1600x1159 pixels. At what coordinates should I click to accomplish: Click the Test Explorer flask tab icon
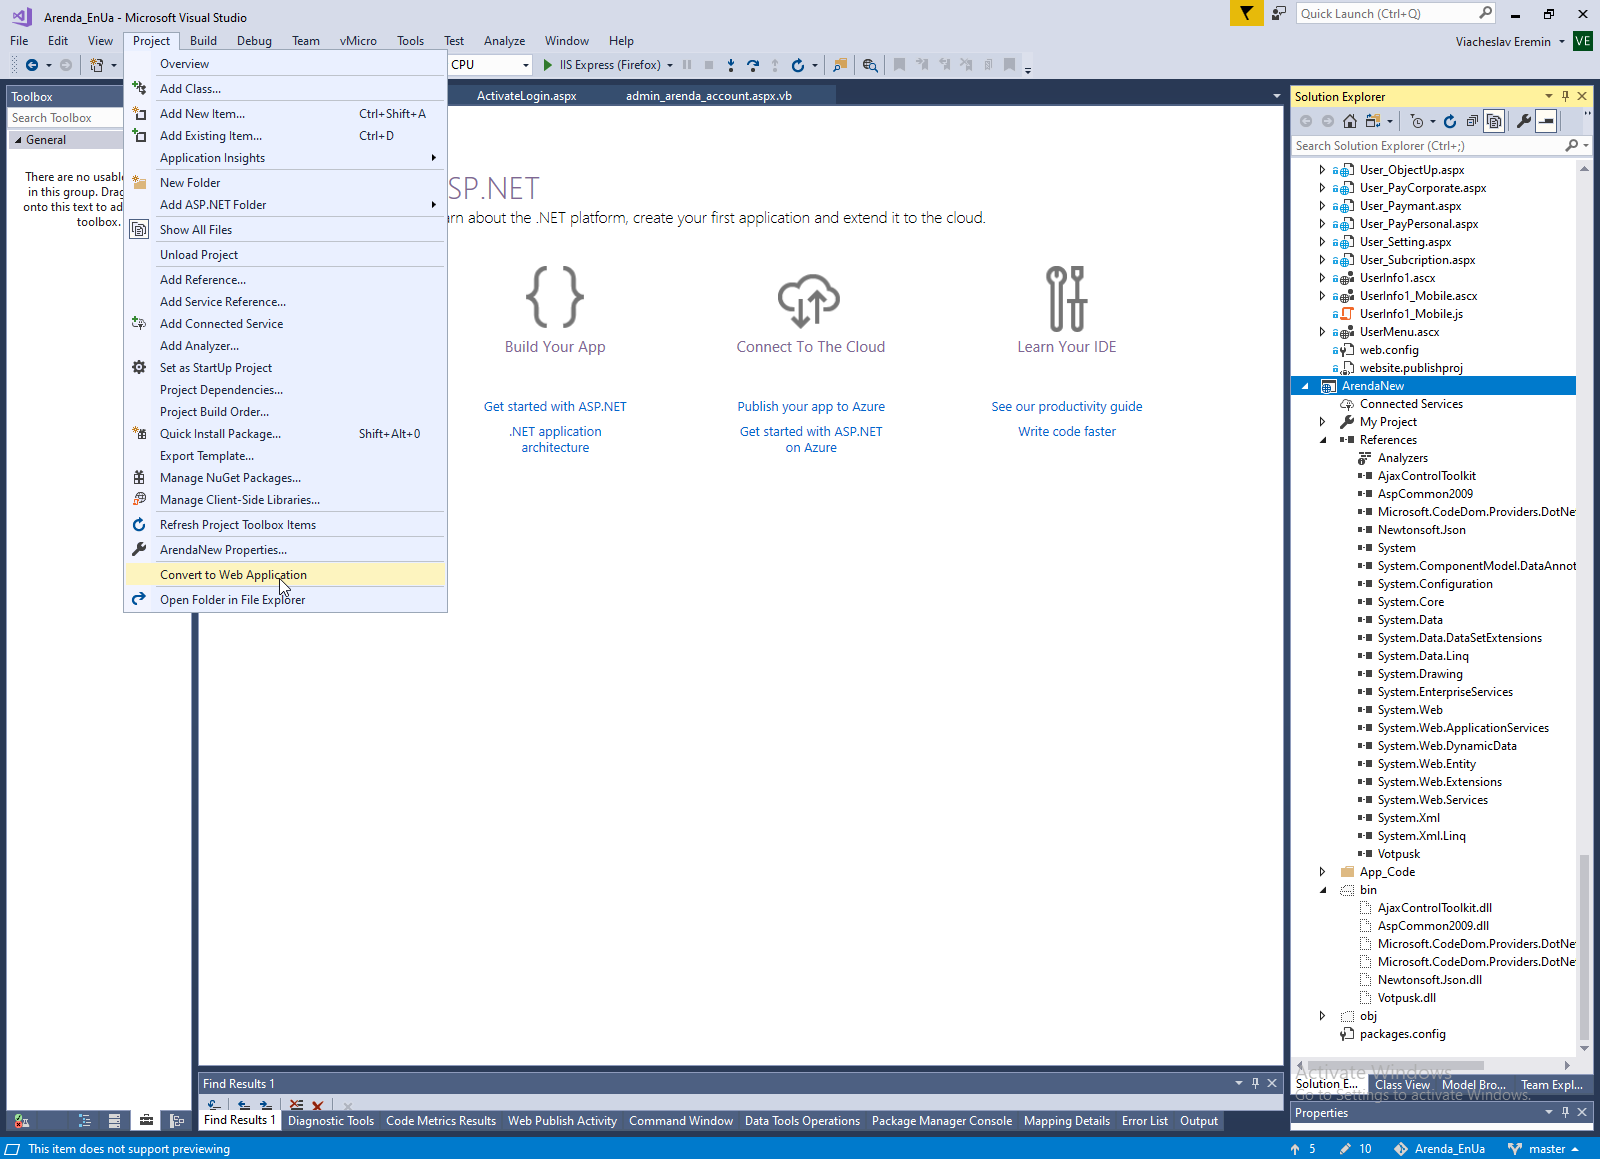tap(22, 1121)
